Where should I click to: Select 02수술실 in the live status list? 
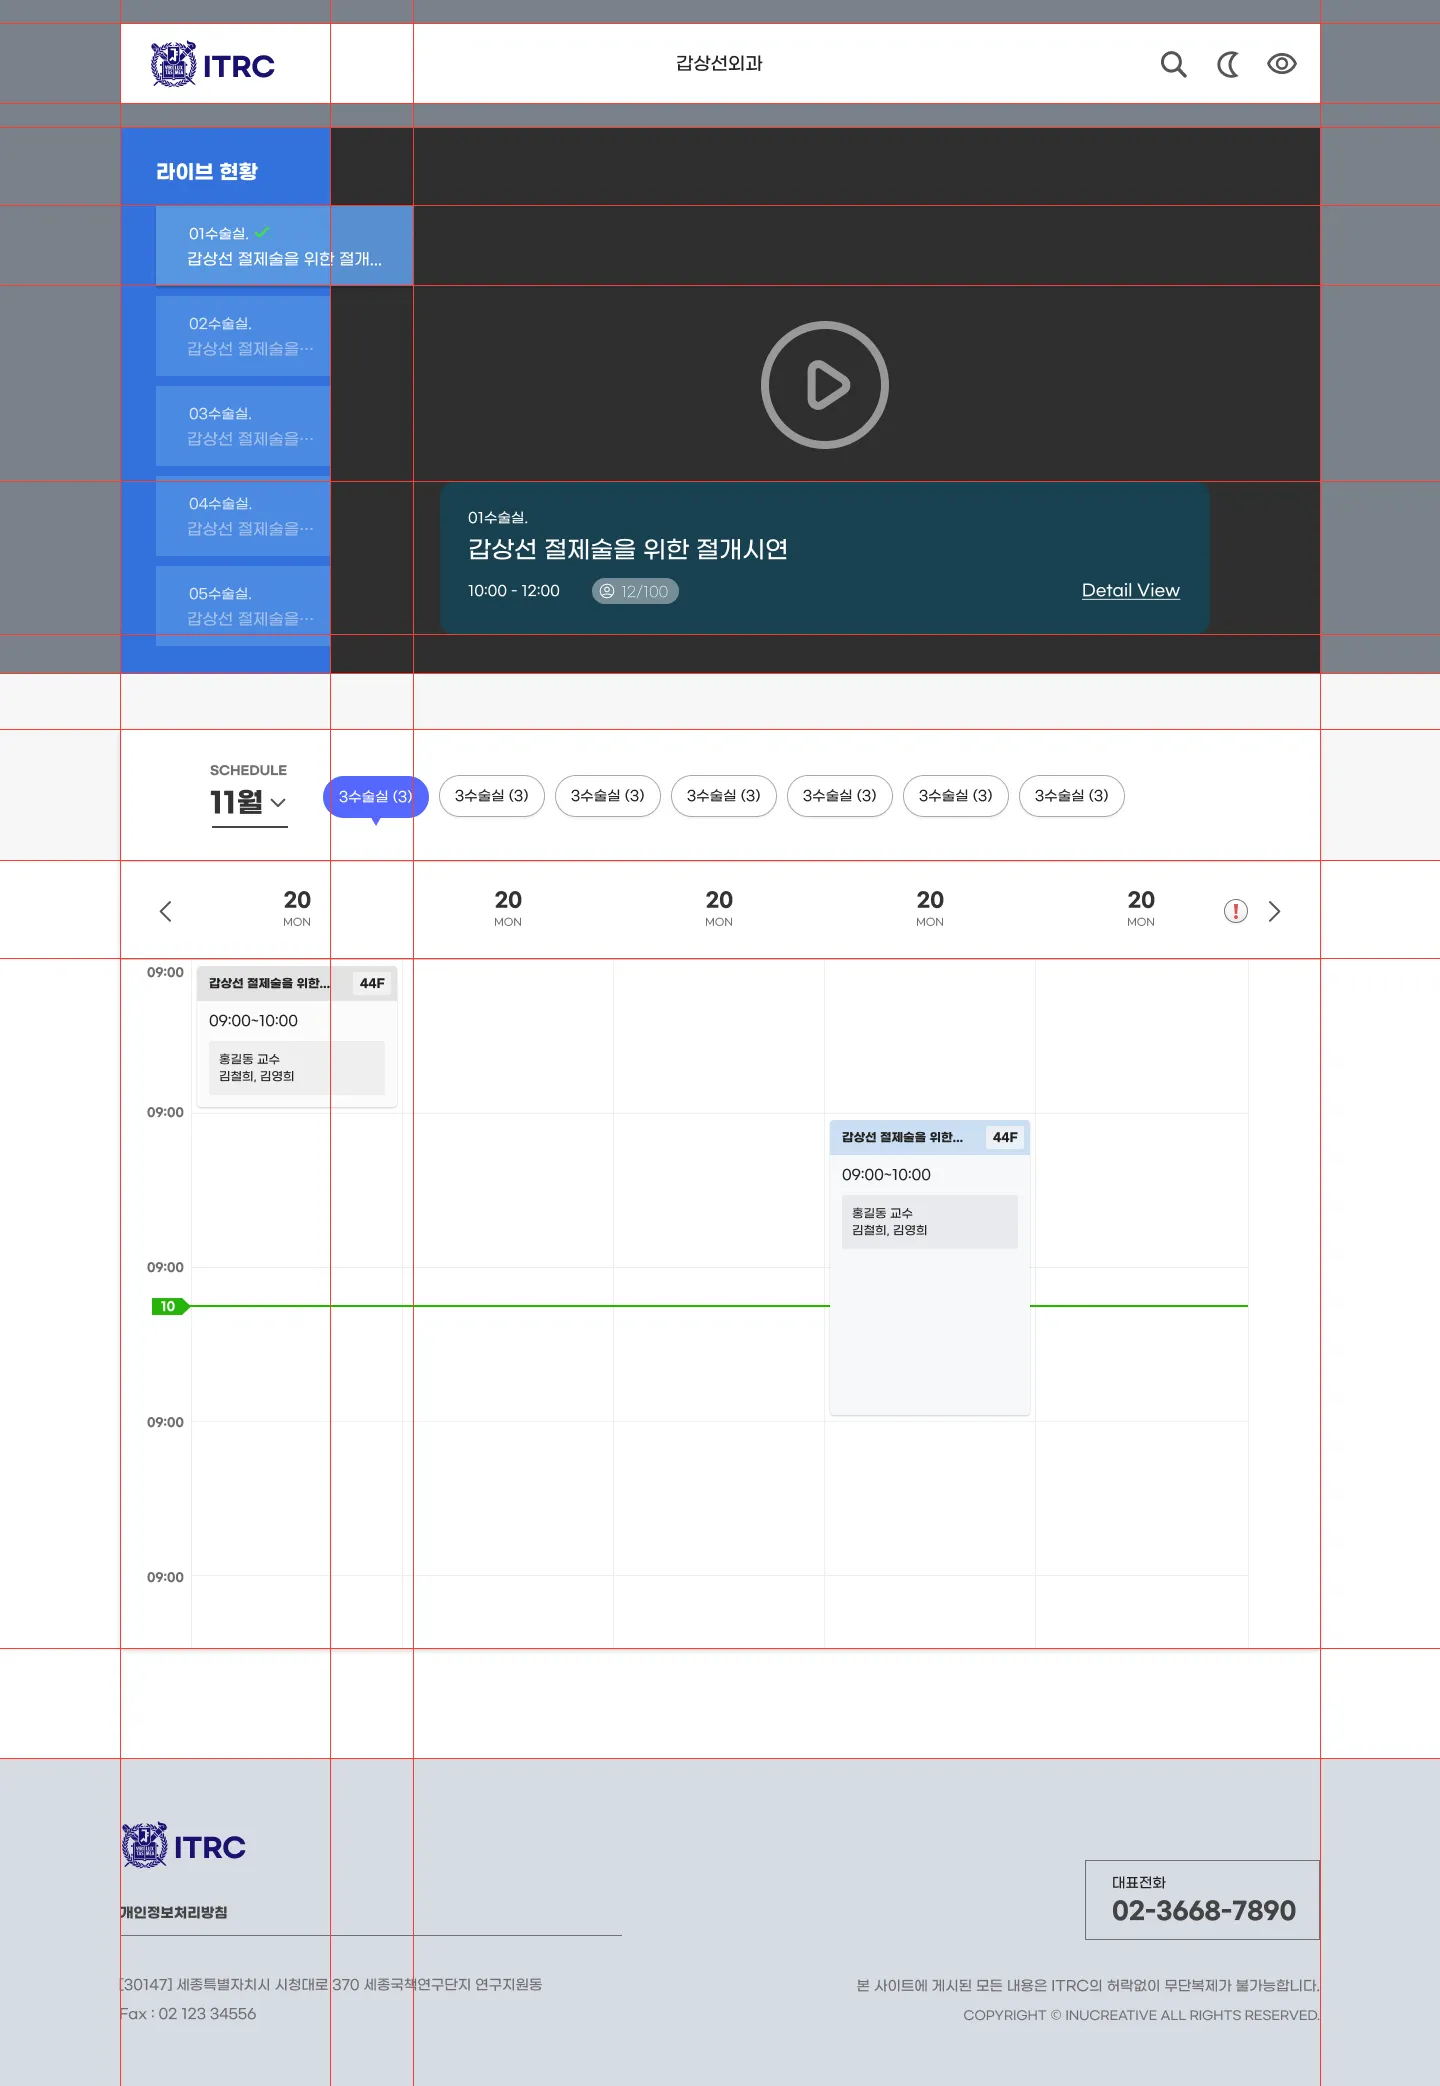(x=243, y=336)
